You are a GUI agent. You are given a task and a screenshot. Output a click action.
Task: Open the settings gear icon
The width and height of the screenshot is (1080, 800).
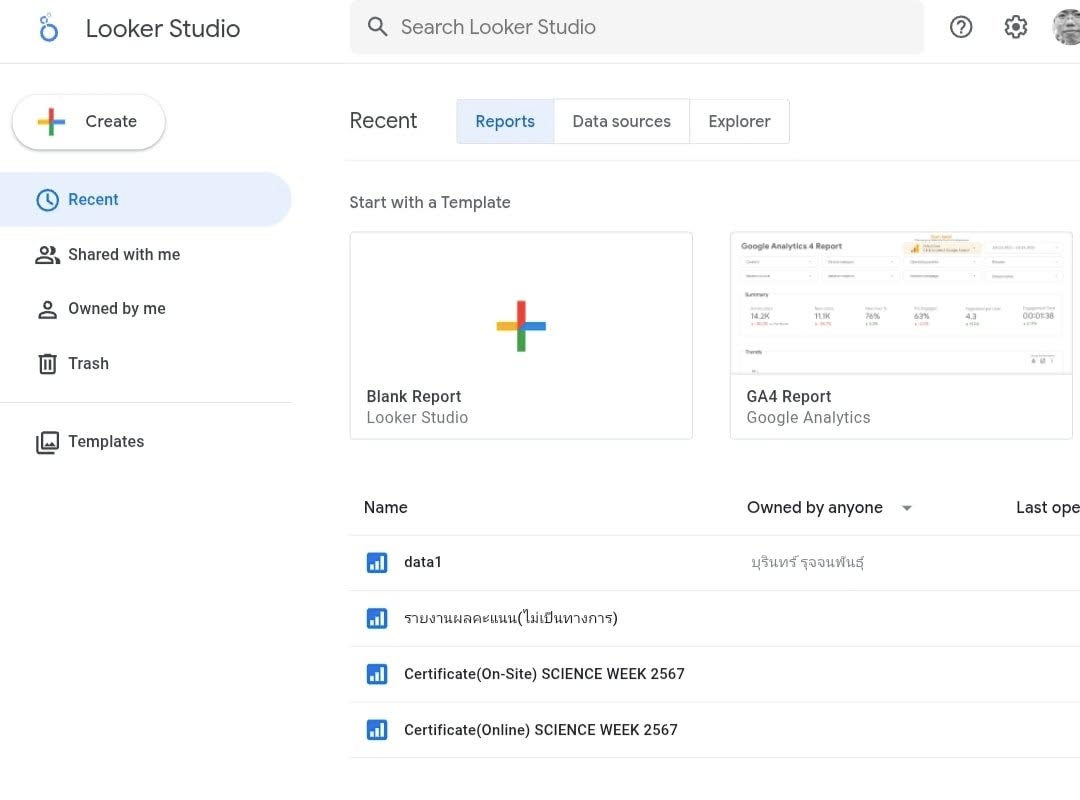pos(1016,27)
